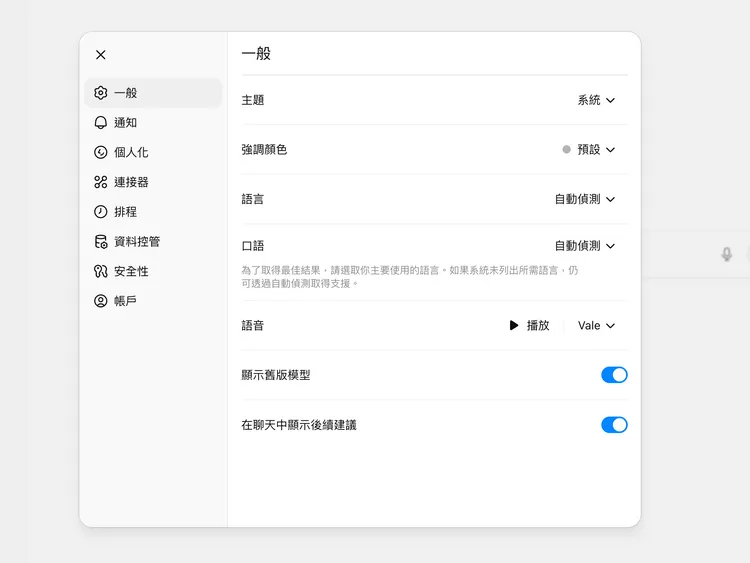Toggle the 在聊天中顯示後續建議 switch

[614, 425]
